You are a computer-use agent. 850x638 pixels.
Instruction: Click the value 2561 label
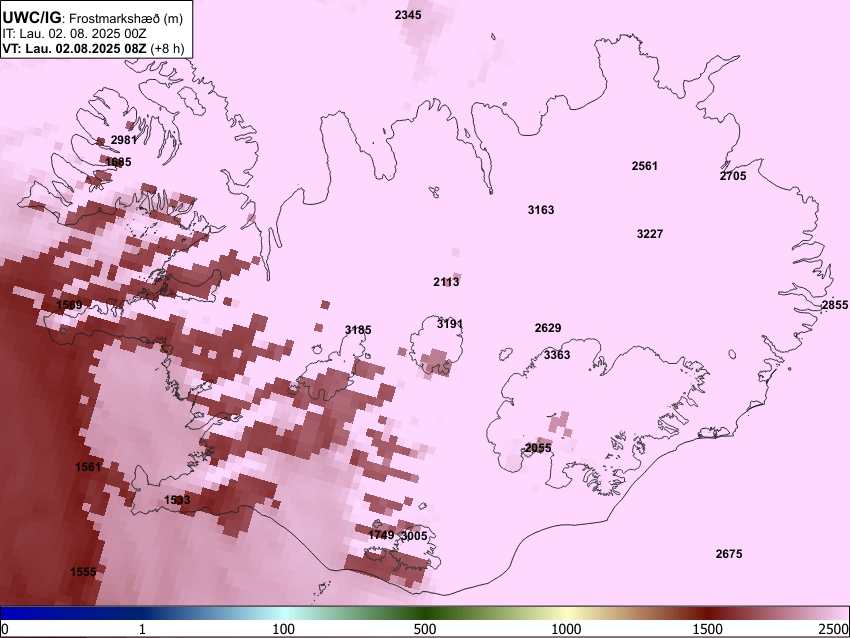point(645,166)
